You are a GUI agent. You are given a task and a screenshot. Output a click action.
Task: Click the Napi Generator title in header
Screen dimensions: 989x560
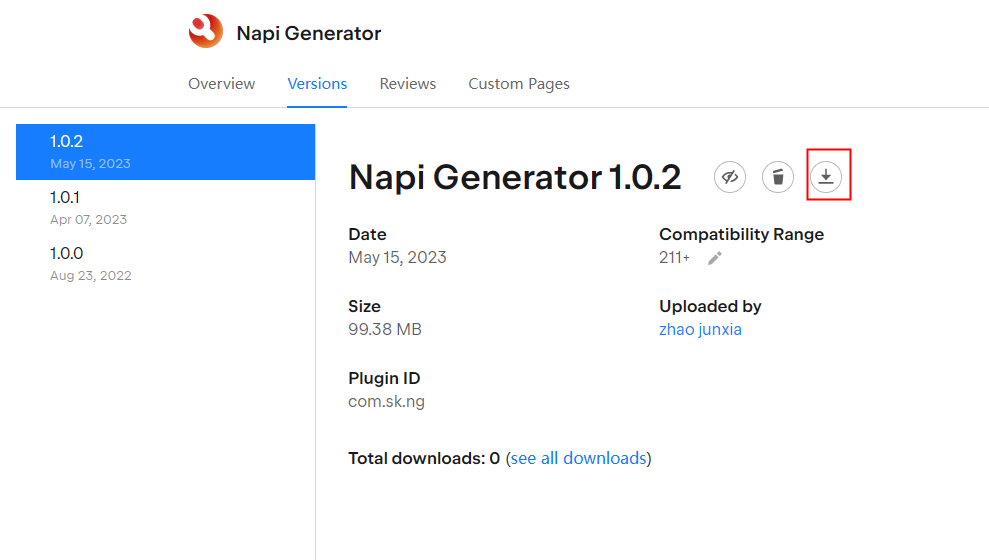click(x=308, y=33)
